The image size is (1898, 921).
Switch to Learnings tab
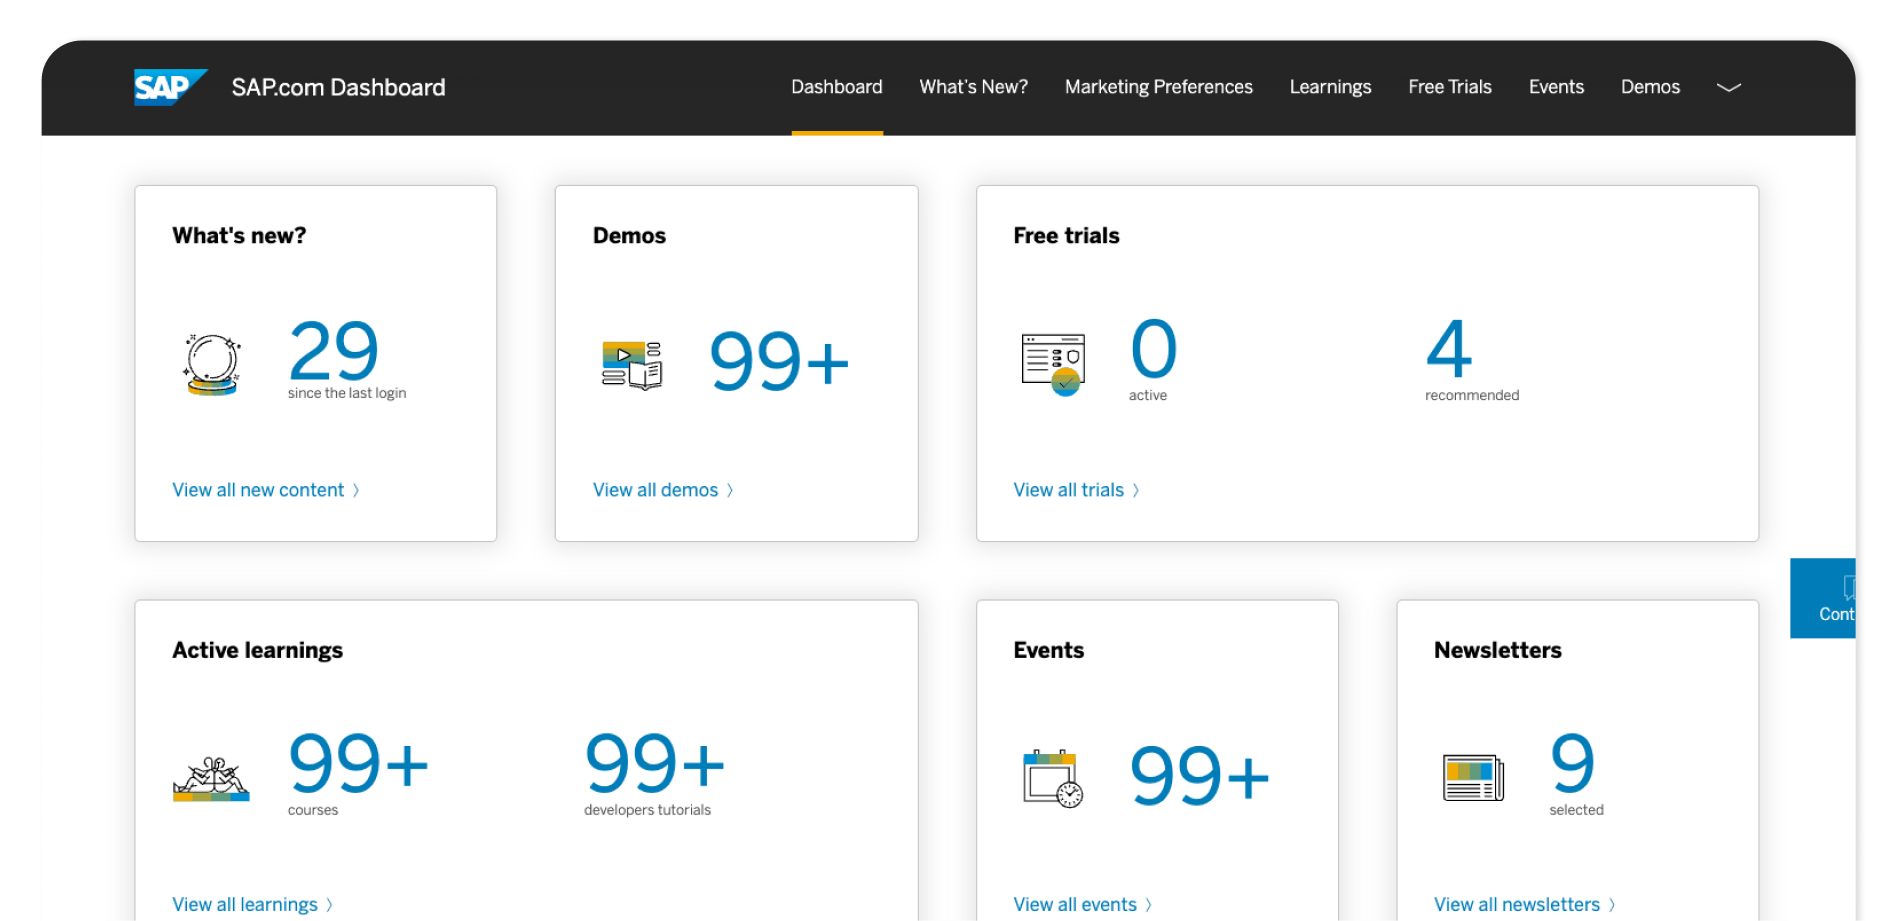(1331, 87)
